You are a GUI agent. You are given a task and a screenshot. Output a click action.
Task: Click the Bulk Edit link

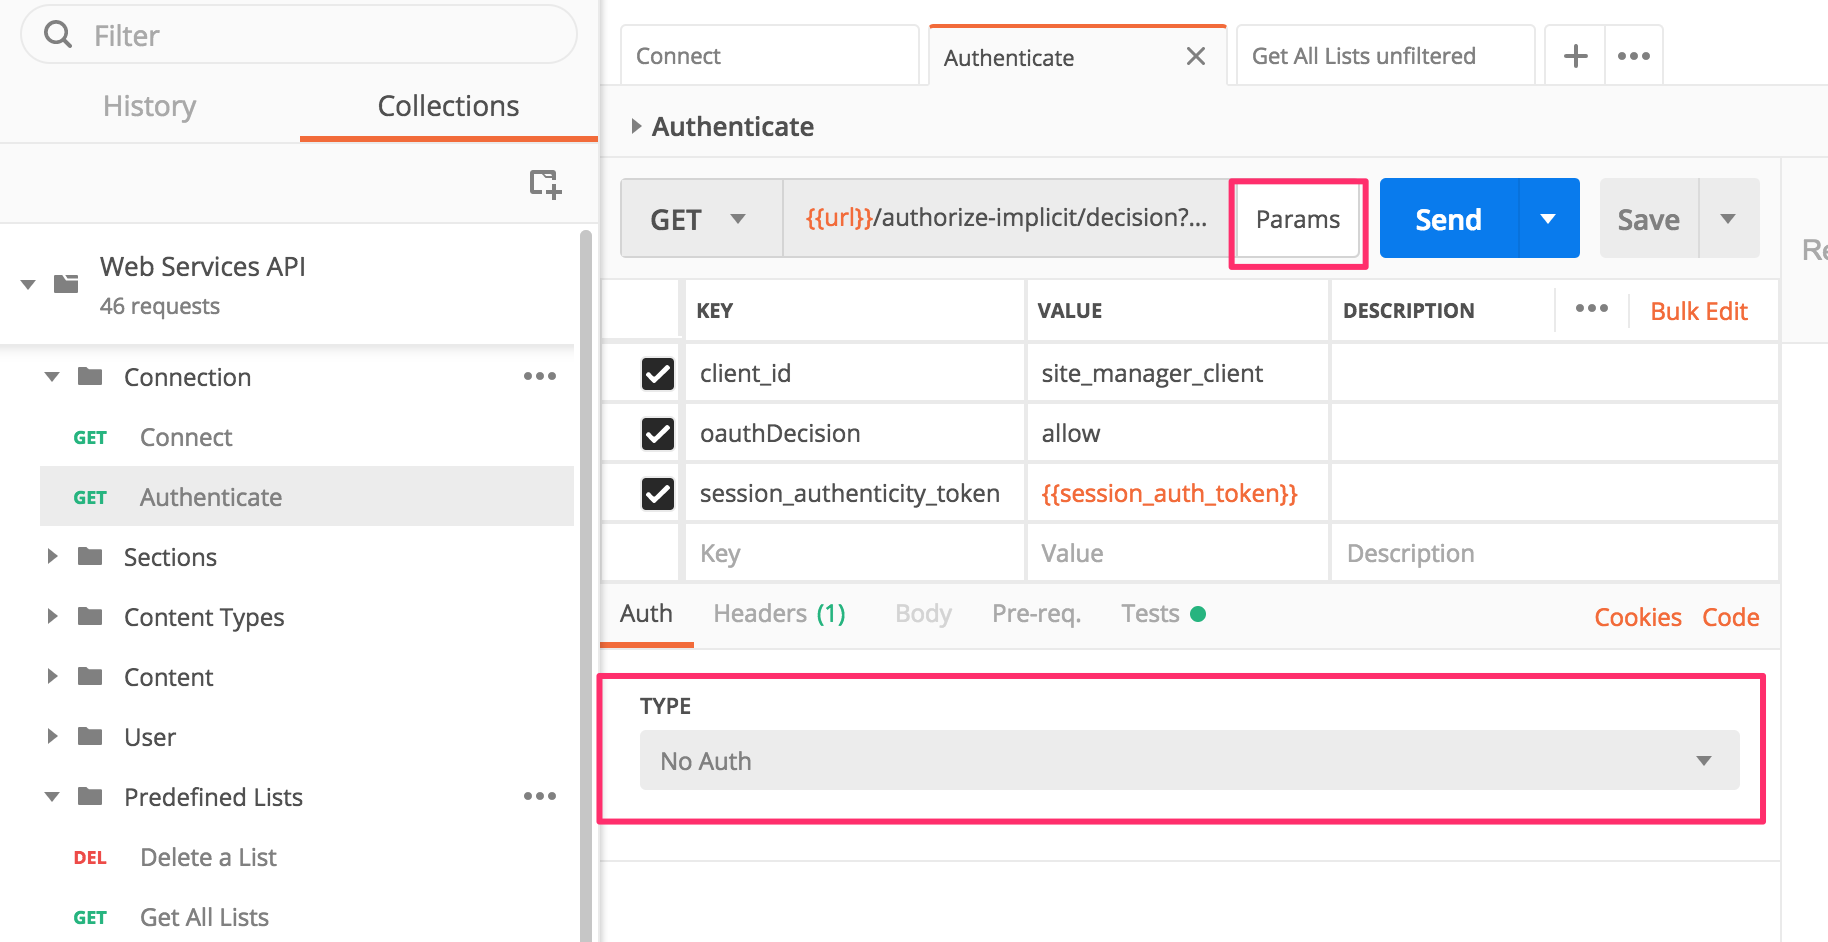(1698, 311)
